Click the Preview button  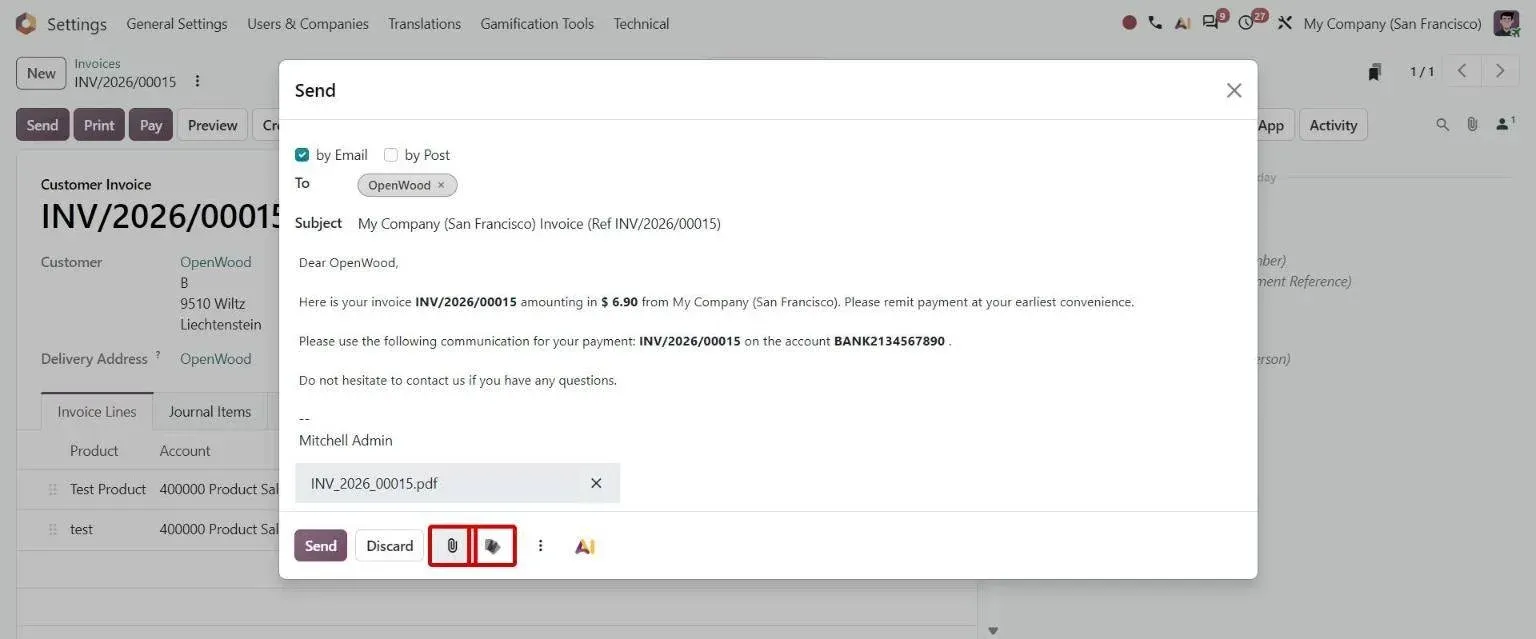pos(212,125)
